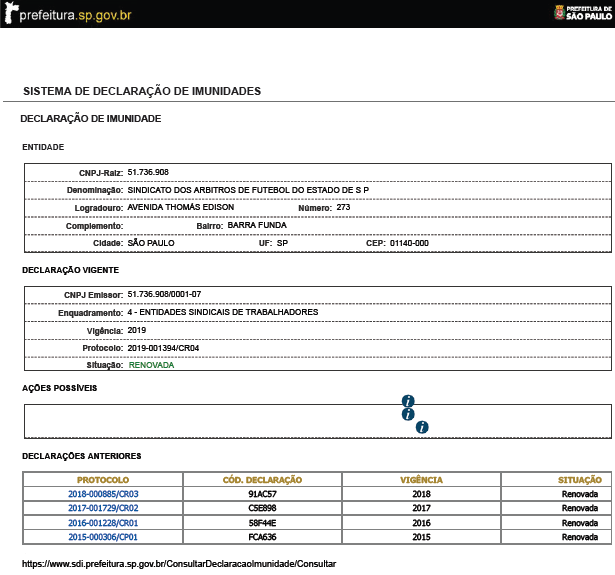Open protocol 2017-001729/CR02

pyautogui.click(x=103, y=508)
